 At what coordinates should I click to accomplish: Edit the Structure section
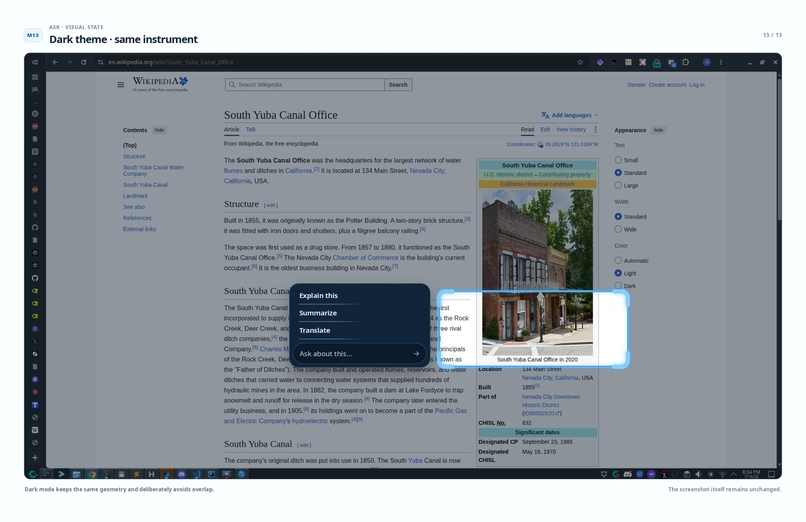271,205
